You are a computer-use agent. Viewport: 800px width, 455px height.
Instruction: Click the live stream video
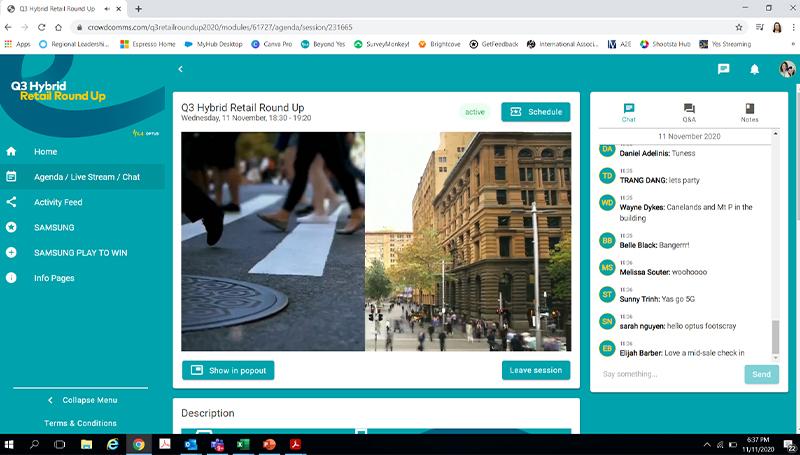pyautogui.click(x=376, y=242)
